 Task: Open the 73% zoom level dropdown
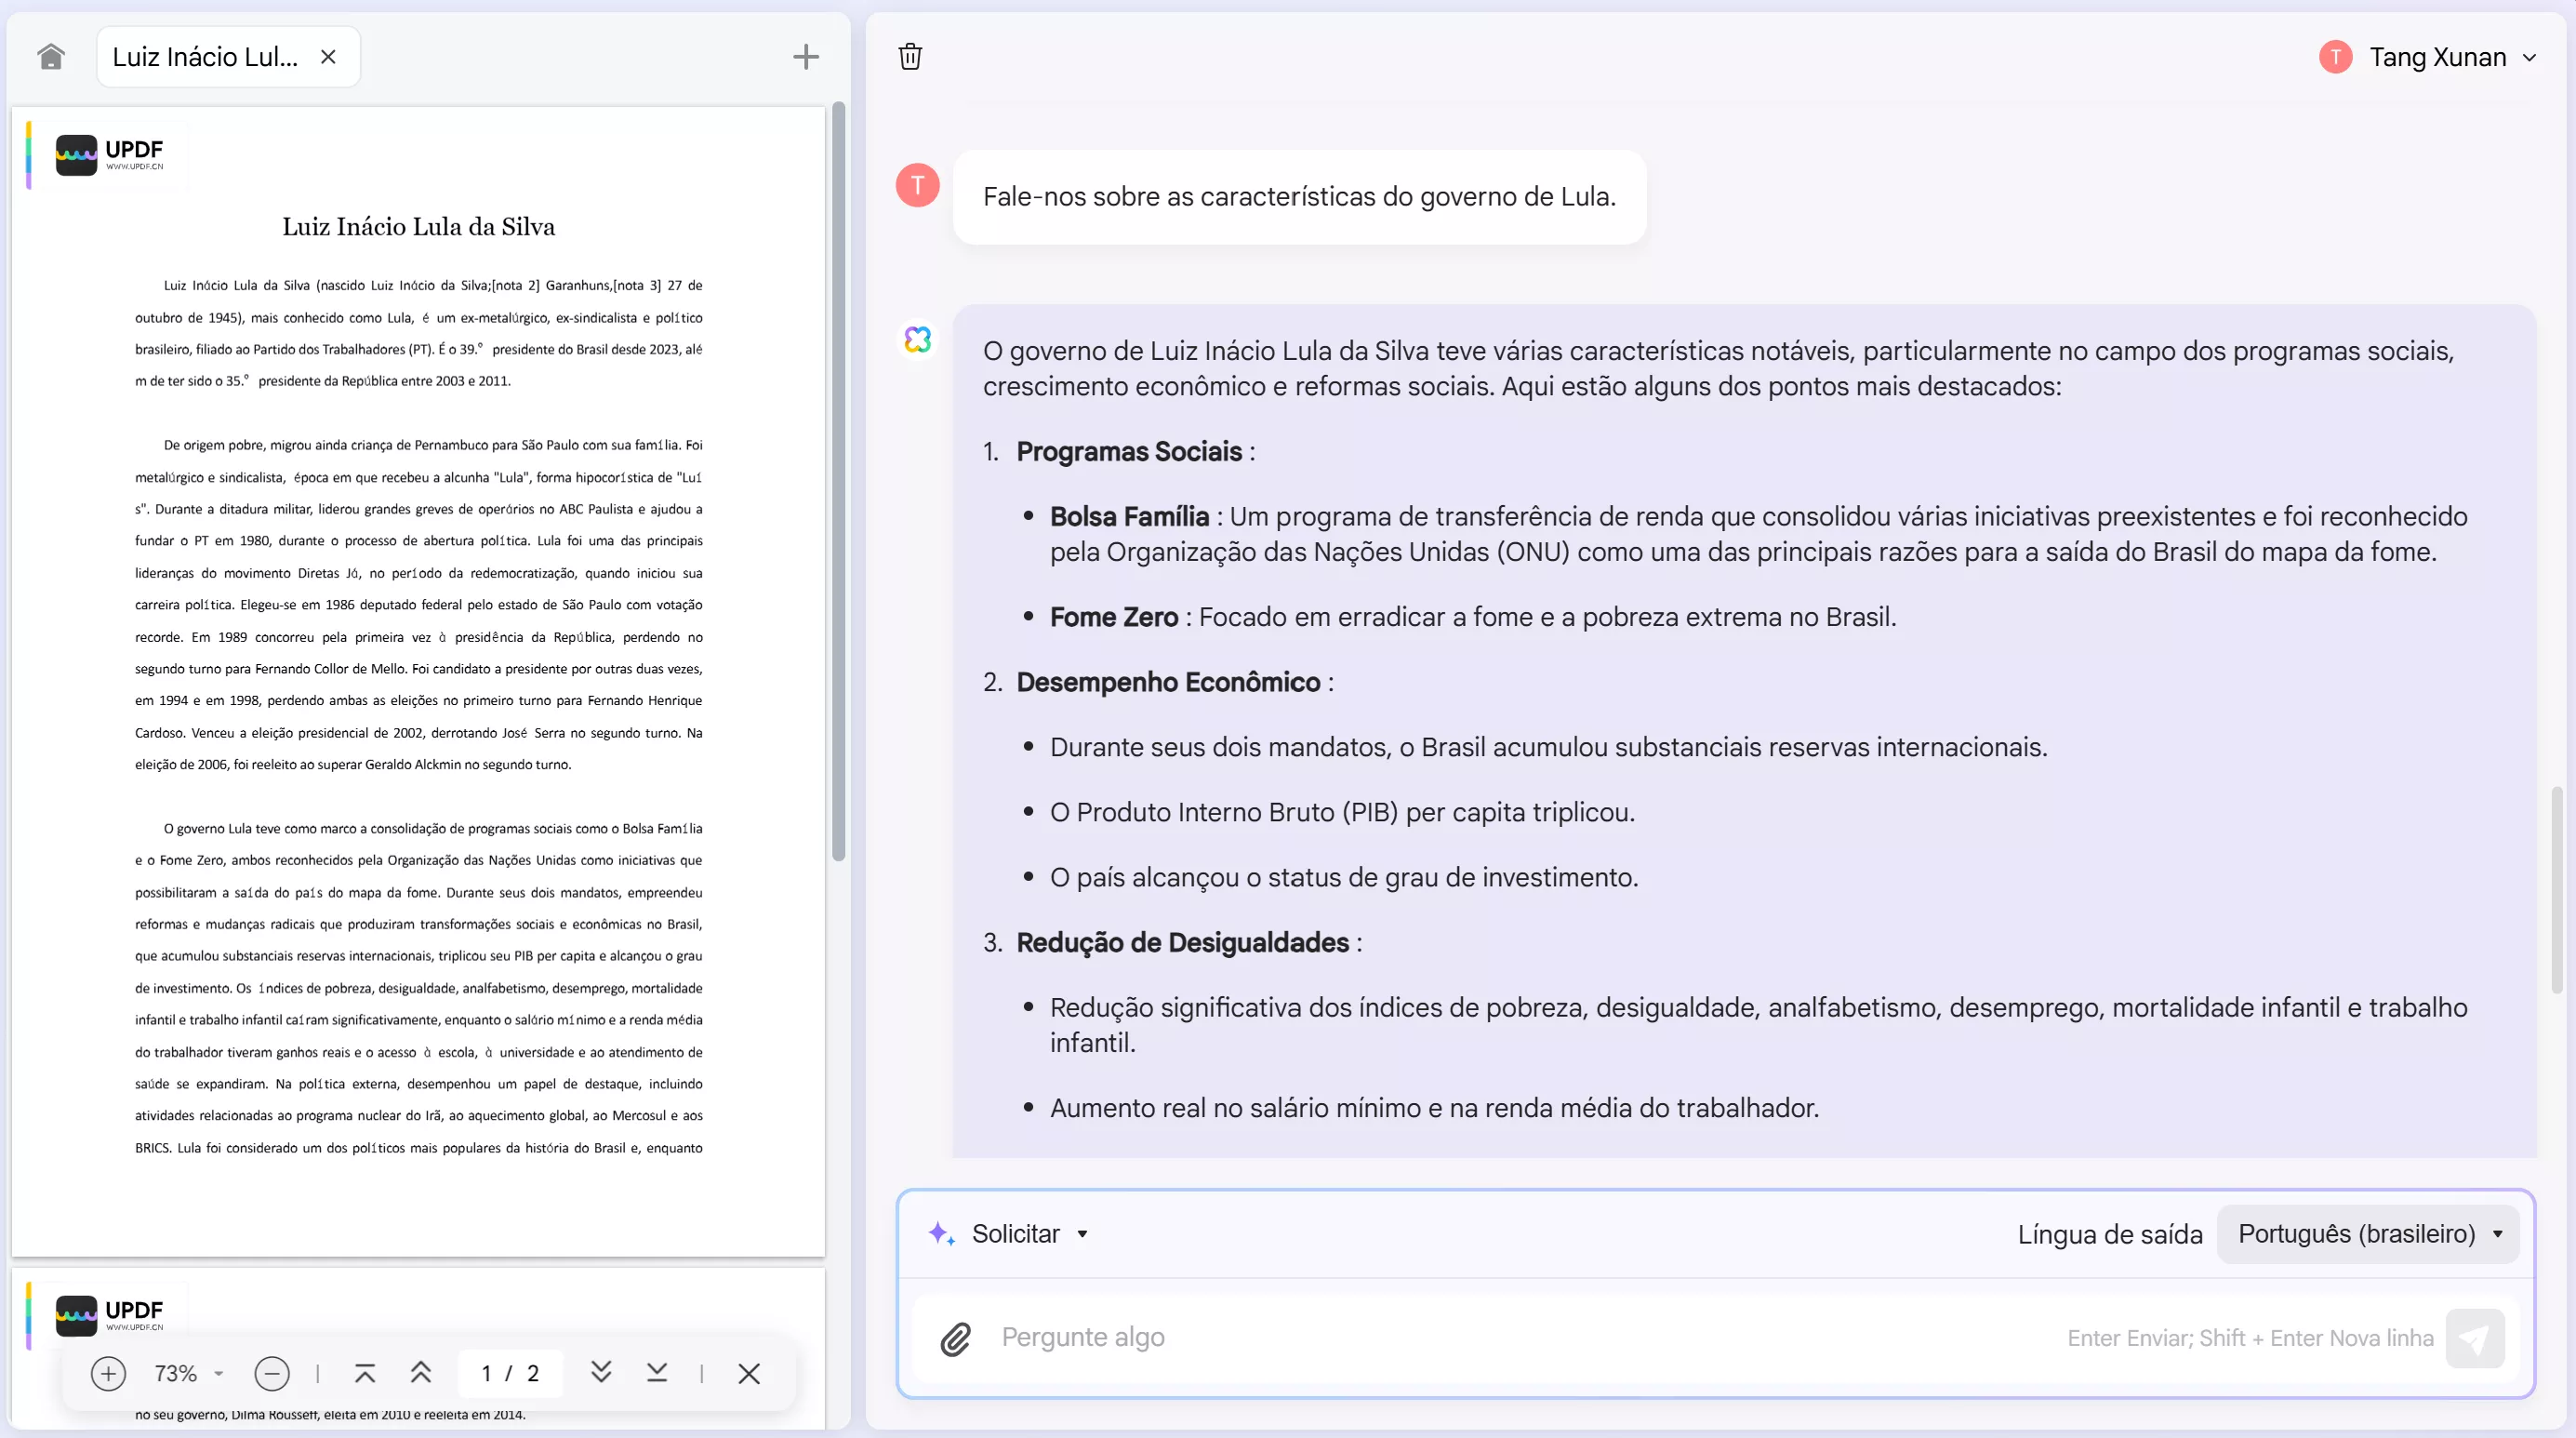(x=189, y=1373)
